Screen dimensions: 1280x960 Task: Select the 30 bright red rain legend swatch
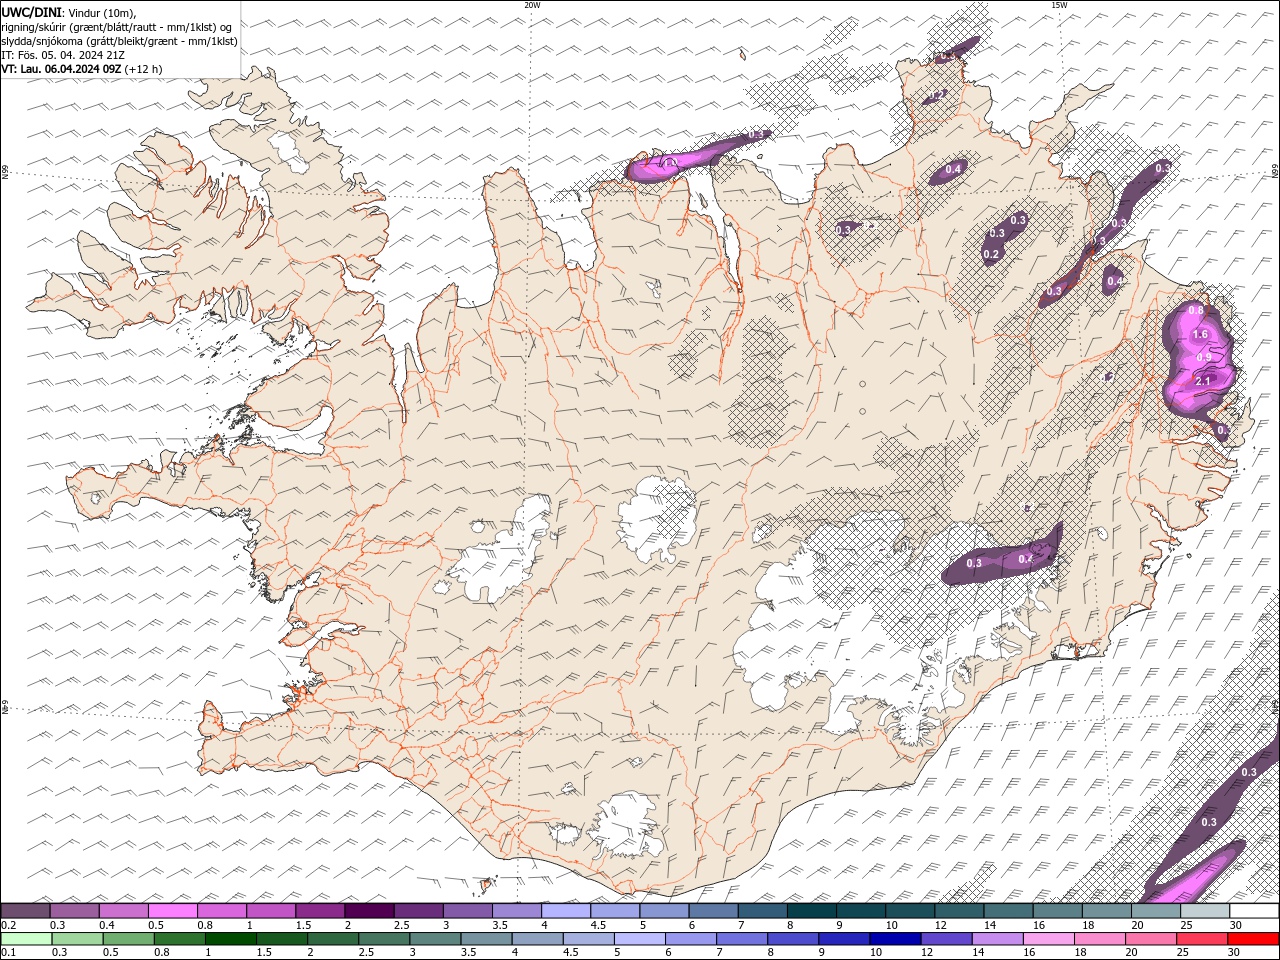tap(1253, 939)
